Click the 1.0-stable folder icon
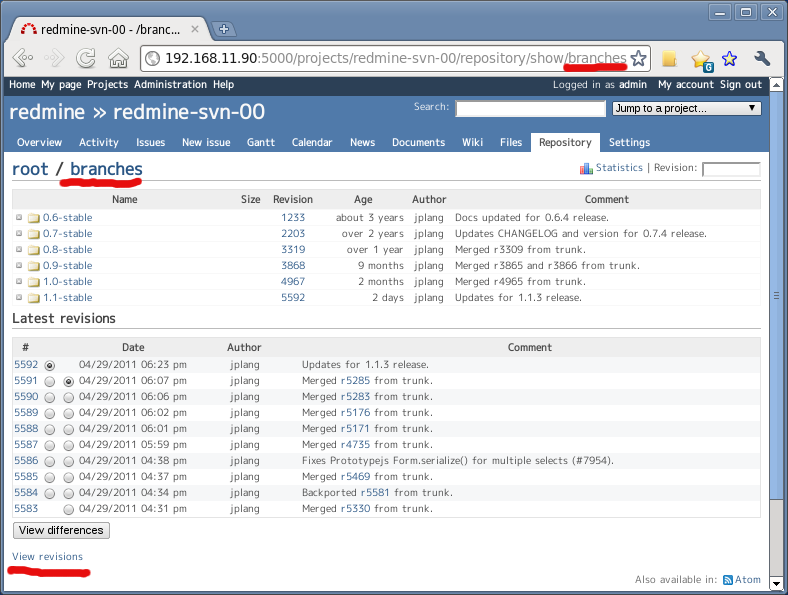 coord(34,282)
